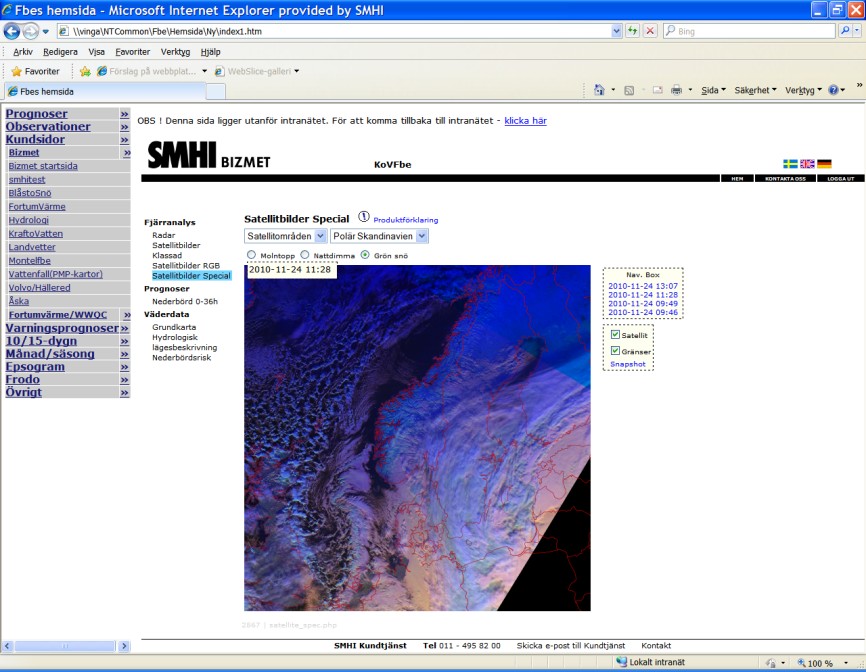Open the Bizmet startsida sidebar link
The width and height of the screenshot is (866, 672).
point(43,166)
